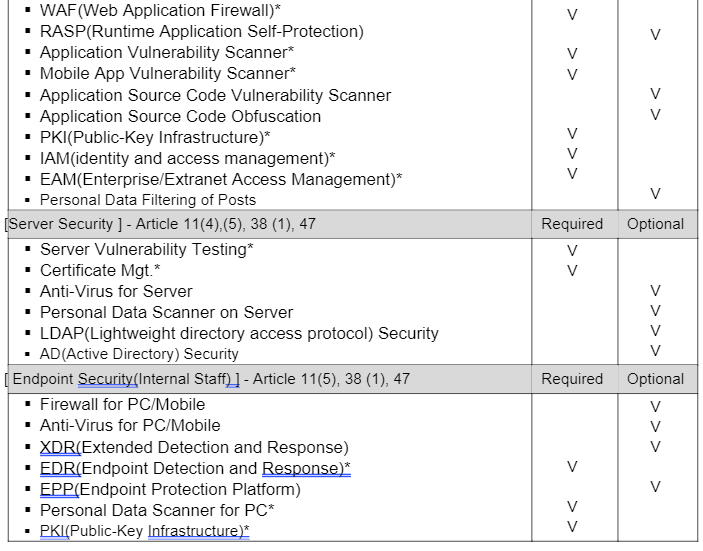Click the underlined EDR abbreviation
The width and height of the screenshot is (703, 551).
[57, 468]
